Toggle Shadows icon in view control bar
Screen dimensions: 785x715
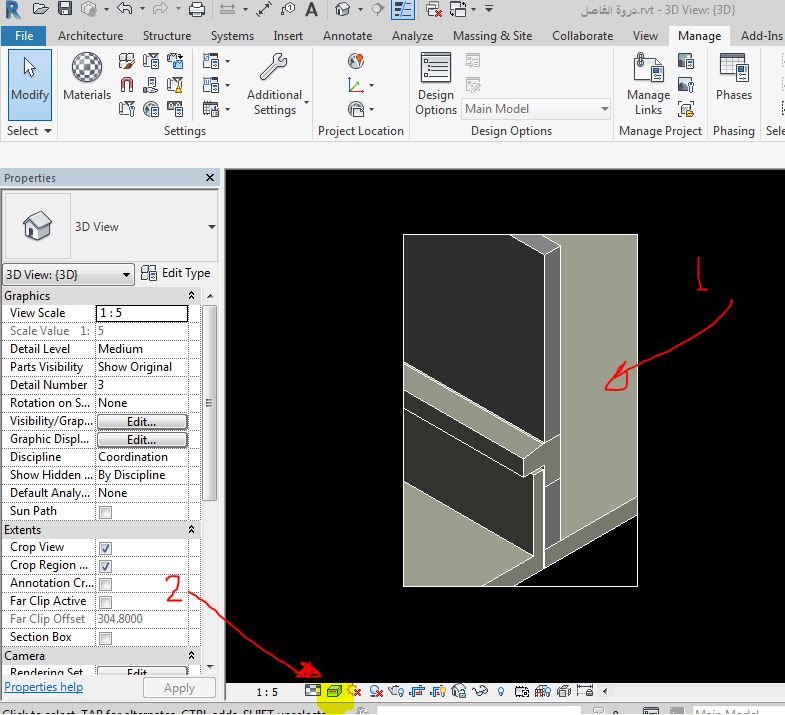click(376, 691)
